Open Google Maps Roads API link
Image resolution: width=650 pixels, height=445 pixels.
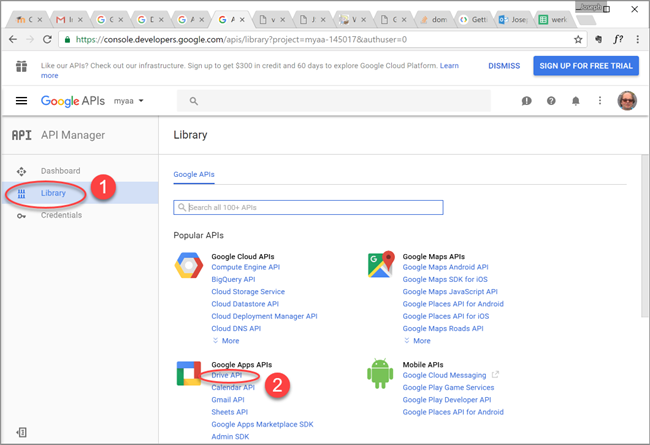443,328
